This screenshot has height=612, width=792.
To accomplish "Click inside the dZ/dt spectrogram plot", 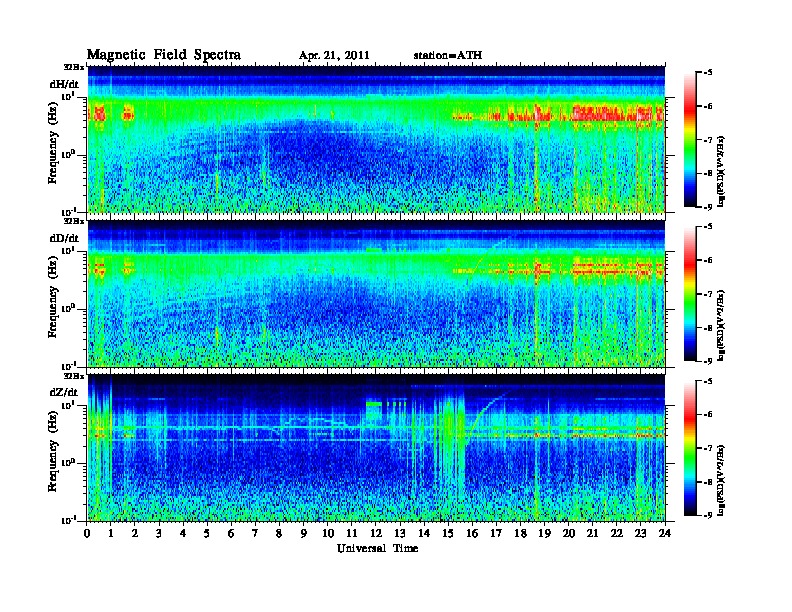I will click(x=376, y=448).
